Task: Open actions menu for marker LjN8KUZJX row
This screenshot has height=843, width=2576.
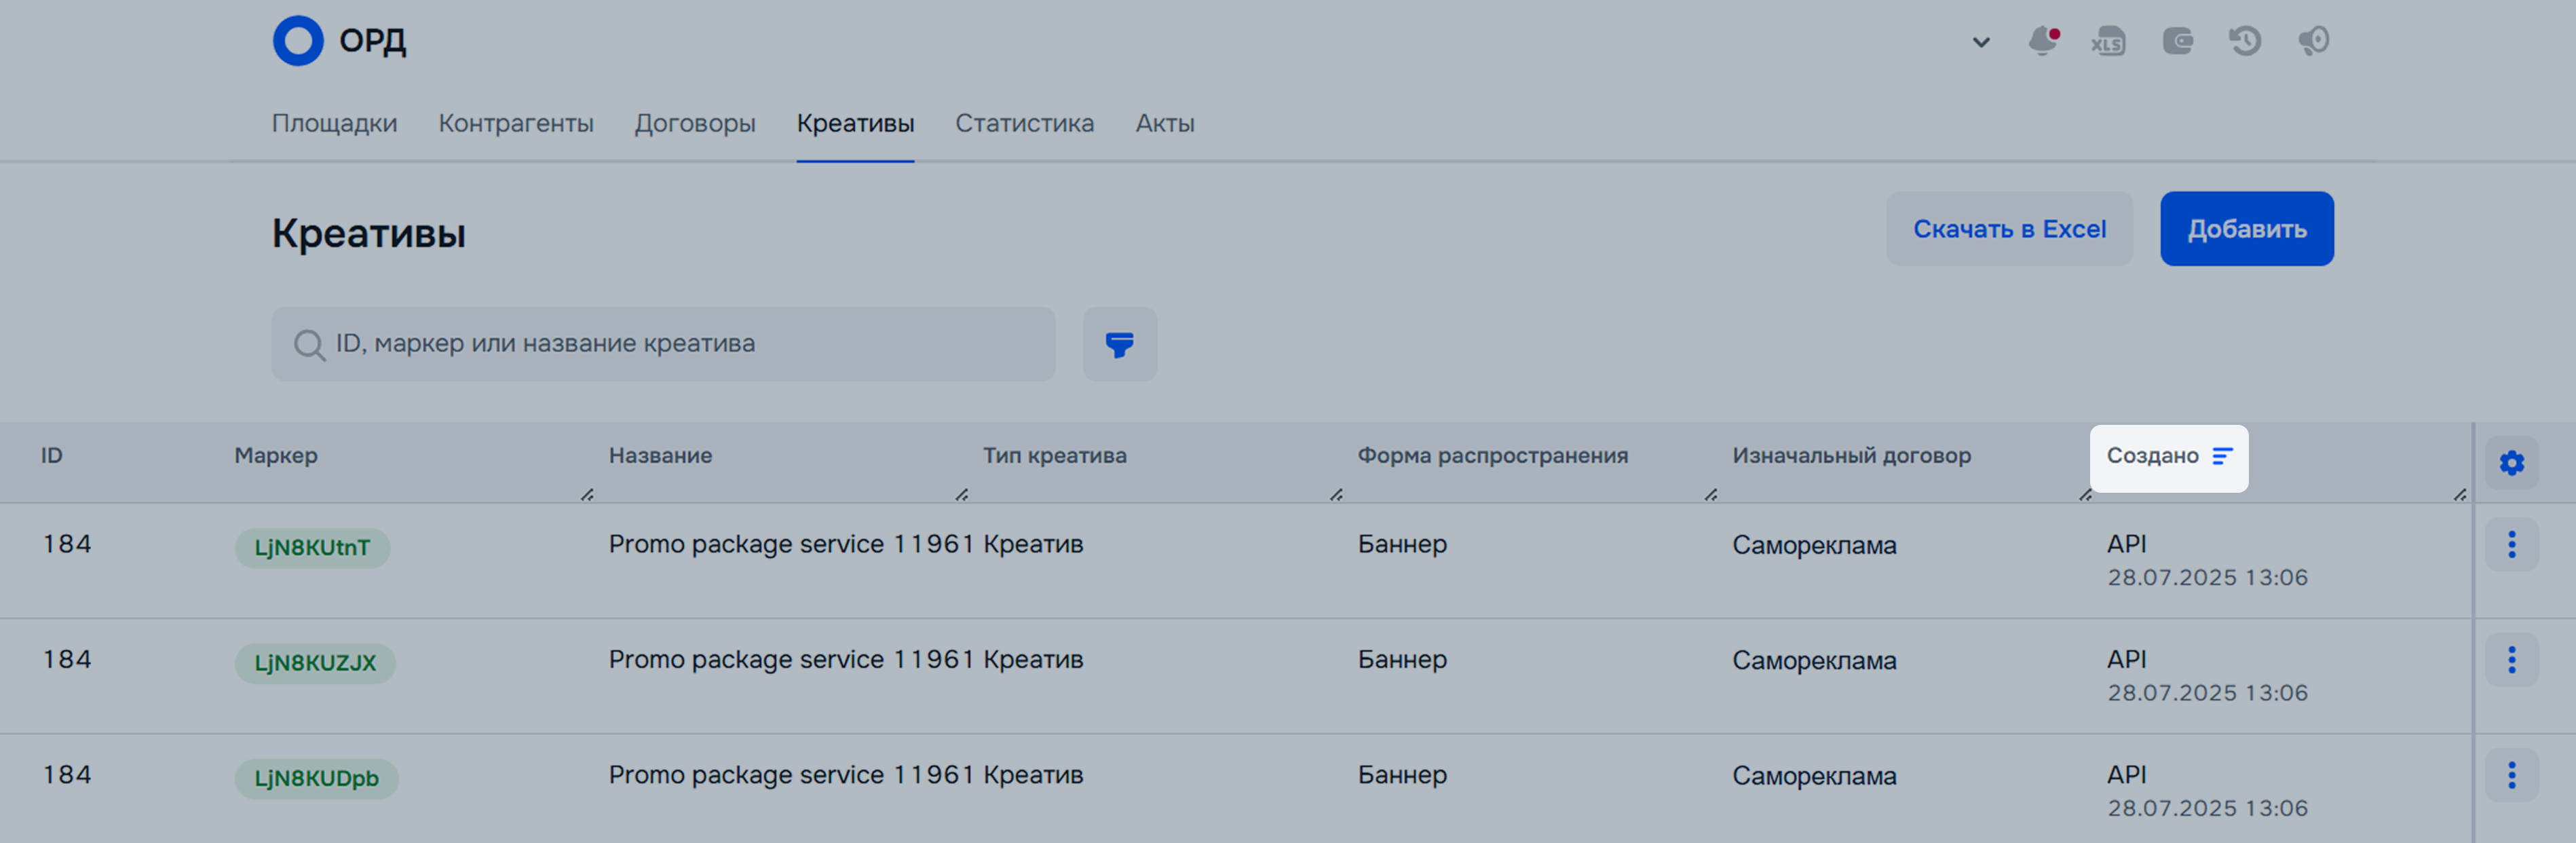Action: (2511, 660)
